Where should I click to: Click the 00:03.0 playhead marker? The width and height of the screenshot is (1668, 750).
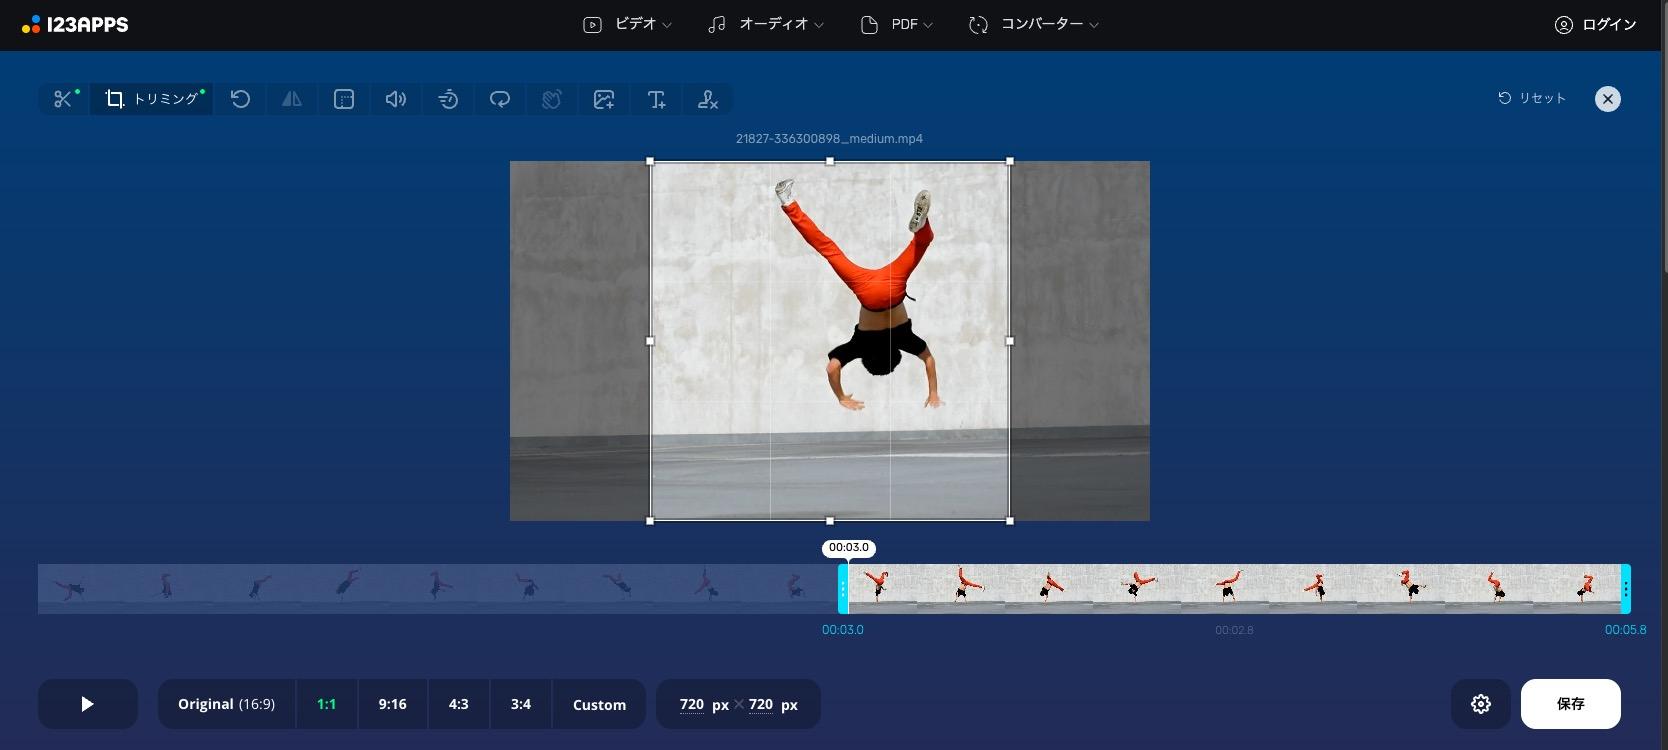(849, 548)
